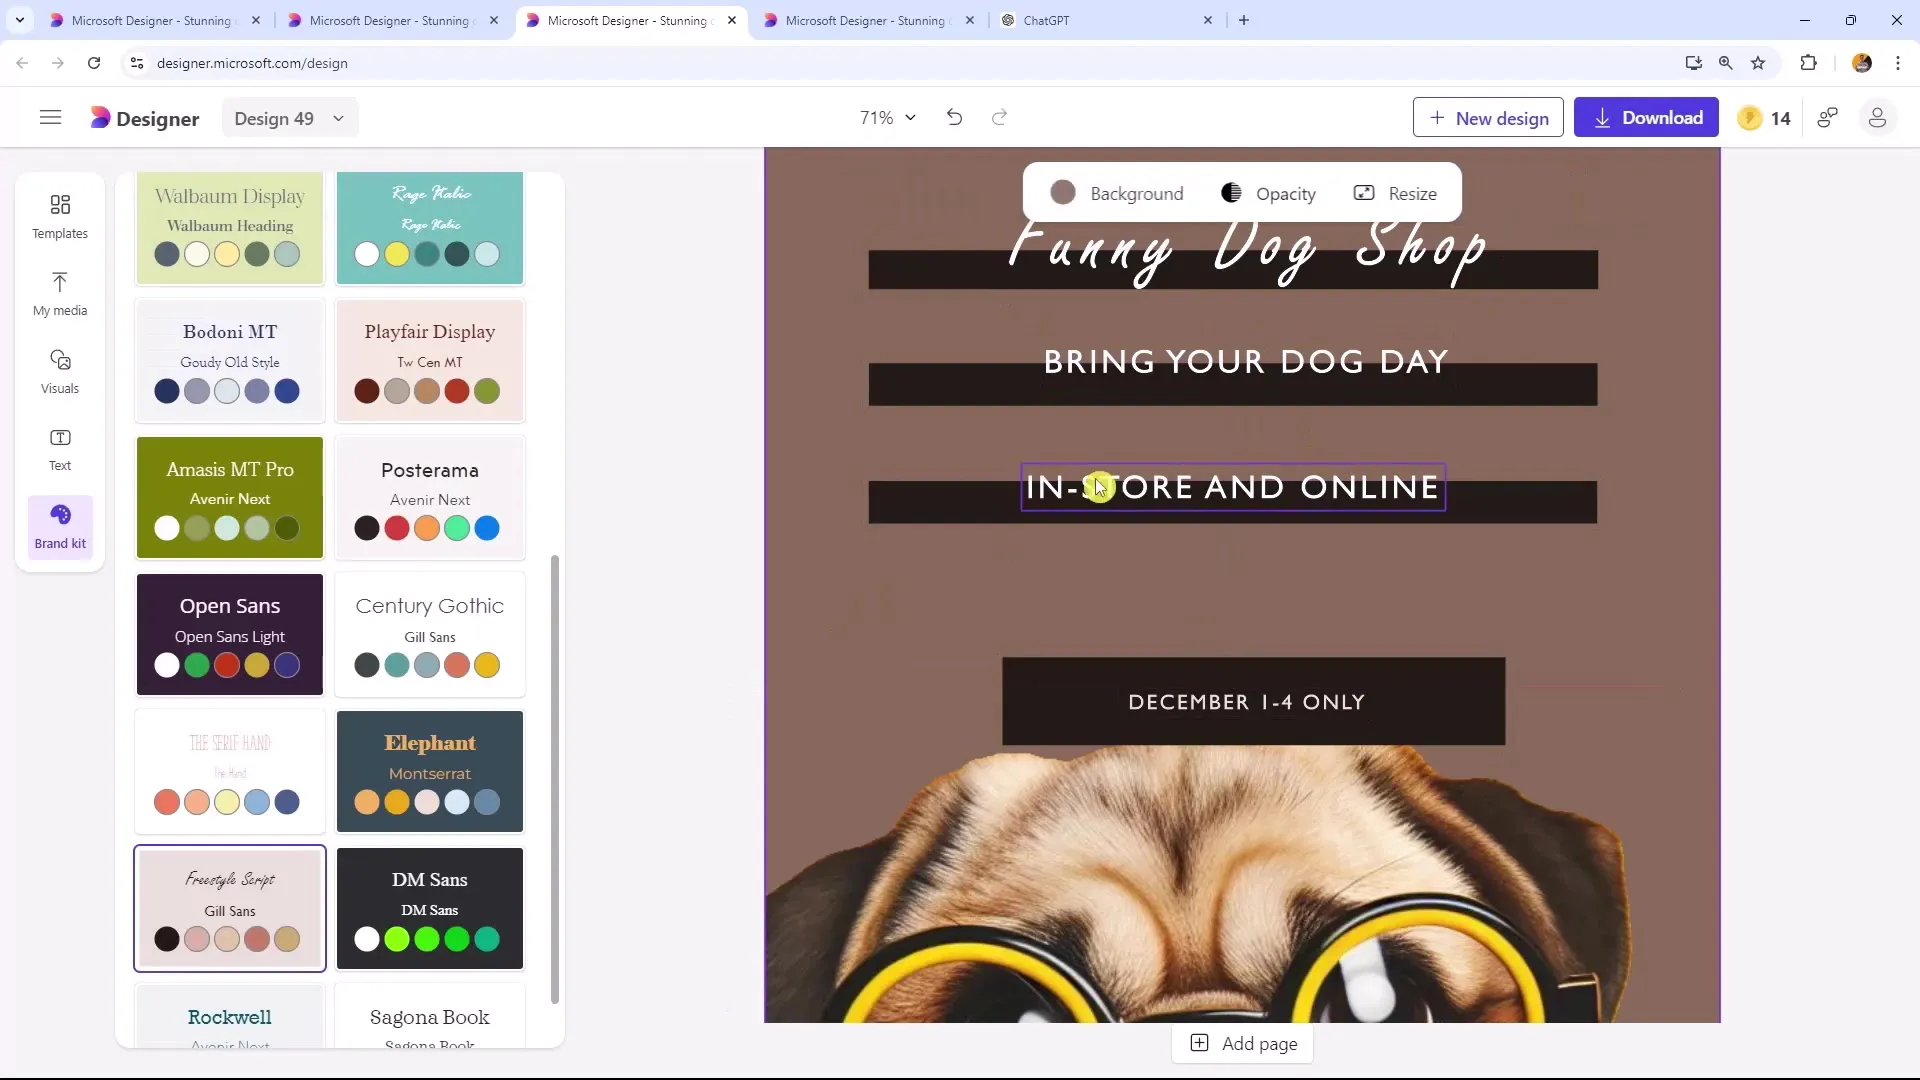The width and height of the screenshot is (1920, 1080).
Task: Select the Elephant font theme
Action: coord(429,771)
